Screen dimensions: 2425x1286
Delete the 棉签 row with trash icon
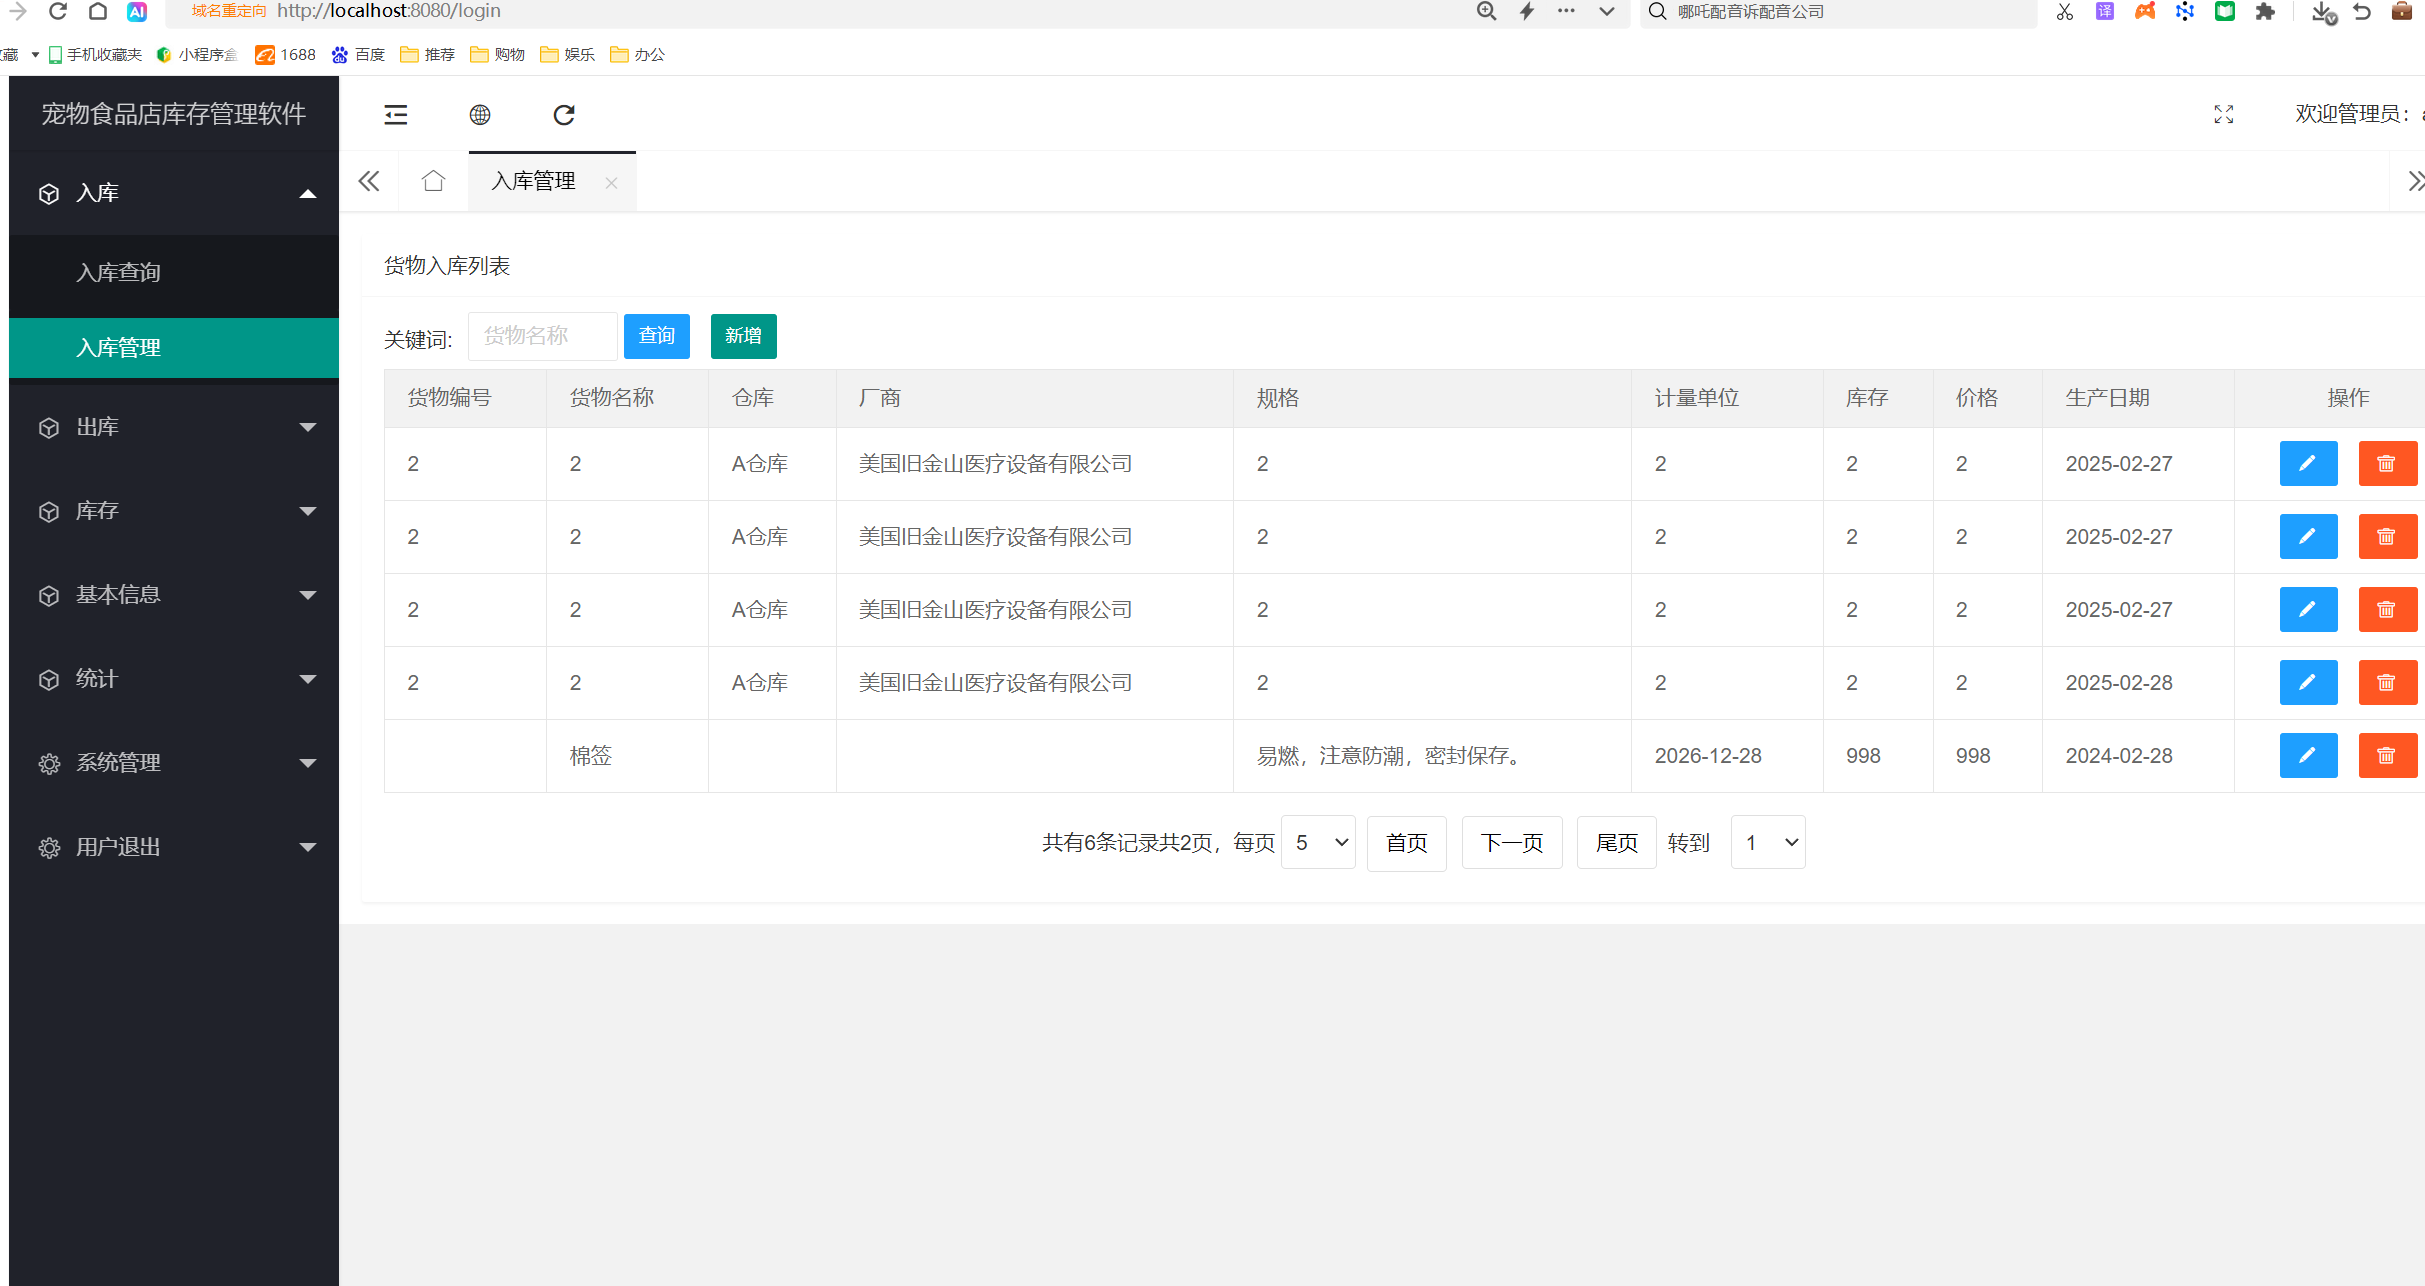point(2386,755)
